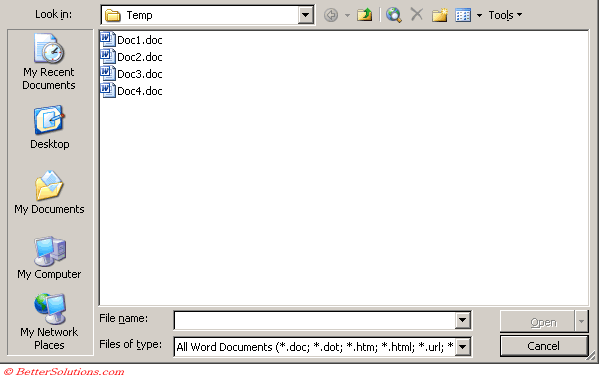Open the Views dropdown arrow
Screen dimensions: 599x379
click(x=479, y=15)
